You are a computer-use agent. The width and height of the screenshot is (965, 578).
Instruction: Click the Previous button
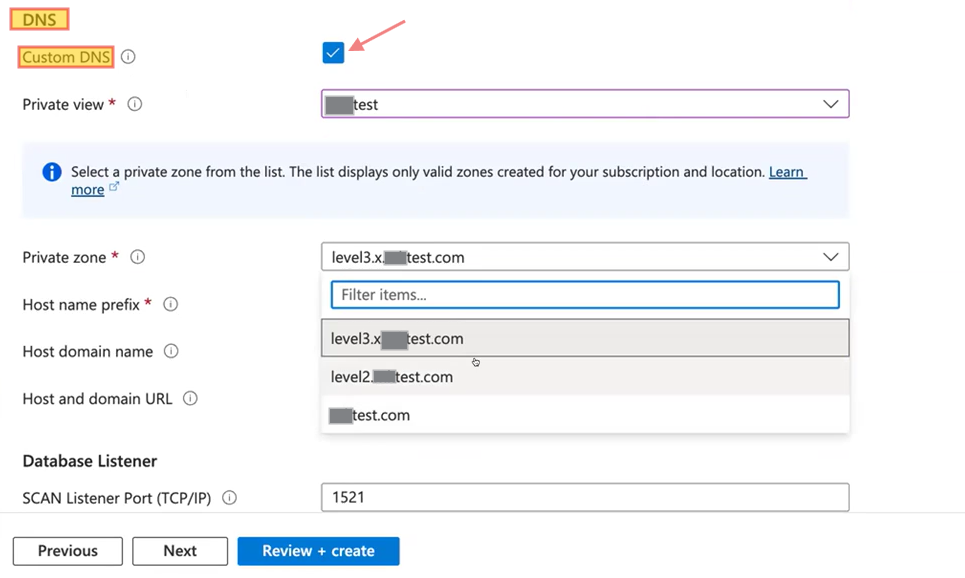(68, 551)
